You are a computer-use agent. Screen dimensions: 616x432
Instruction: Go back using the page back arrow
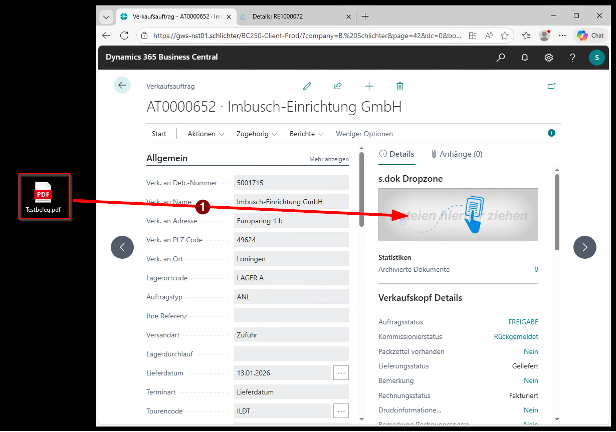tap(122, 85)
